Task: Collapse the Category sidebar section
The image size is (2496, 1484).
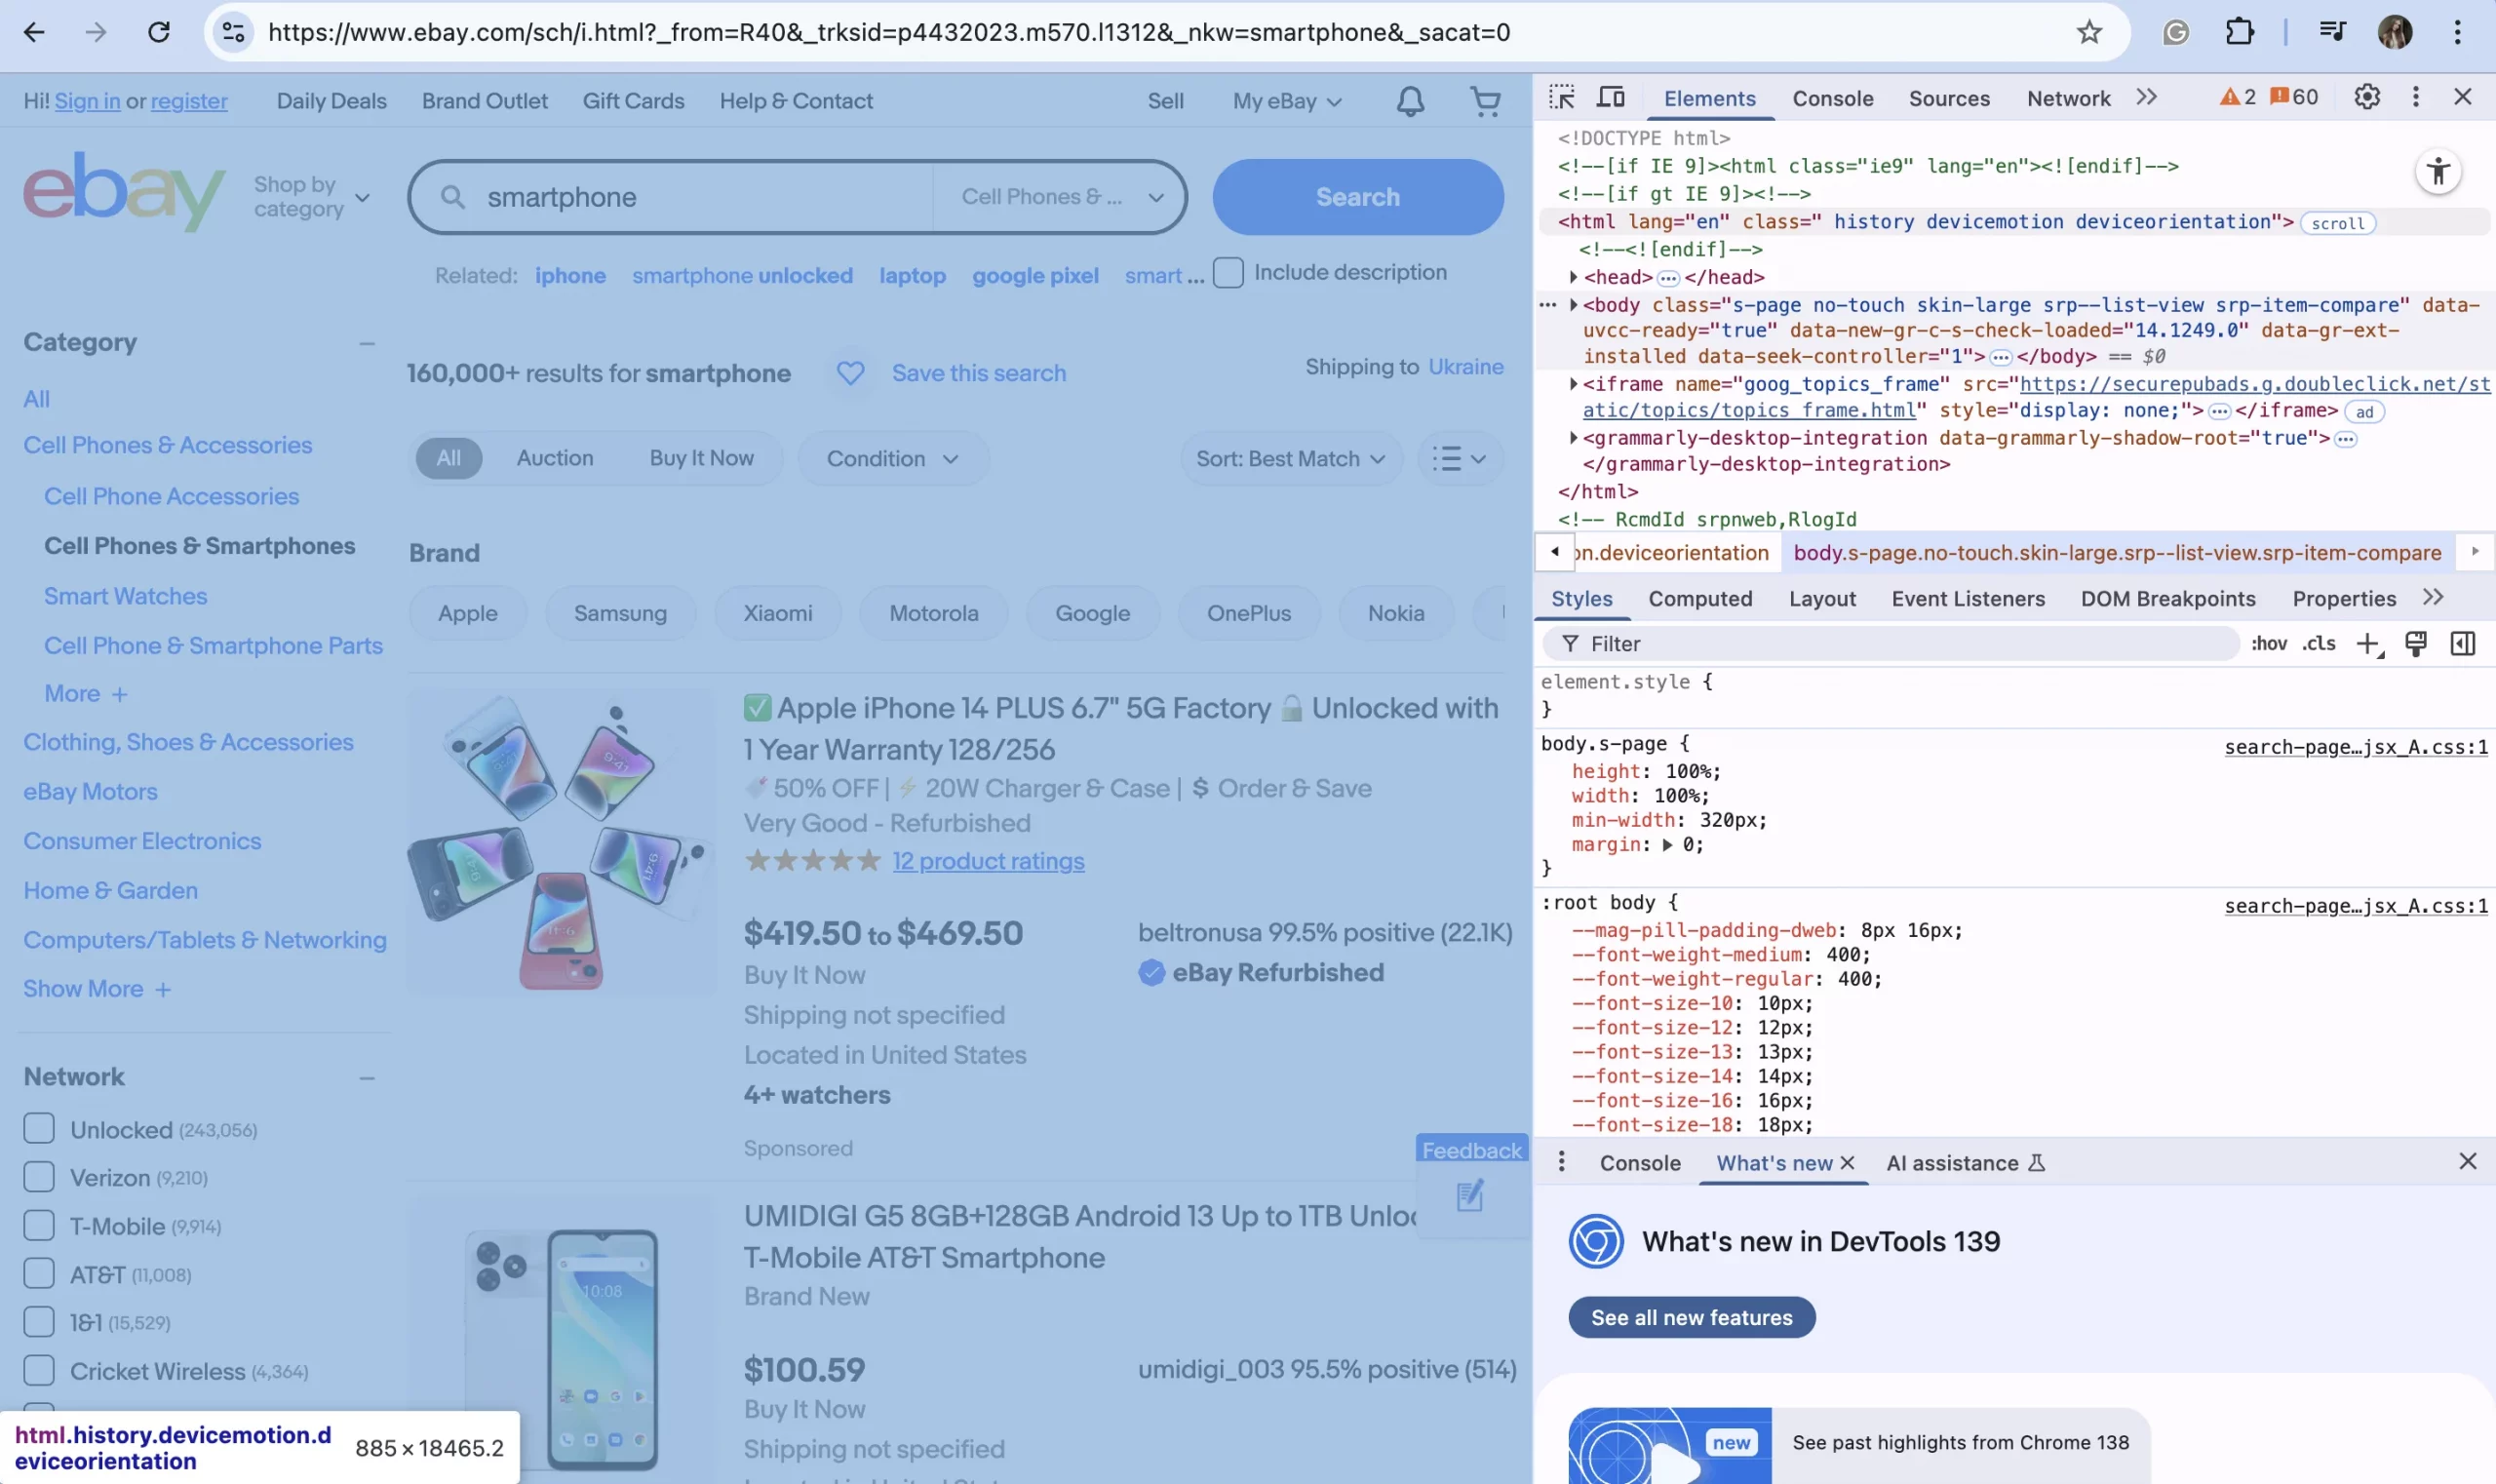Action: click(x=367, y=343)
